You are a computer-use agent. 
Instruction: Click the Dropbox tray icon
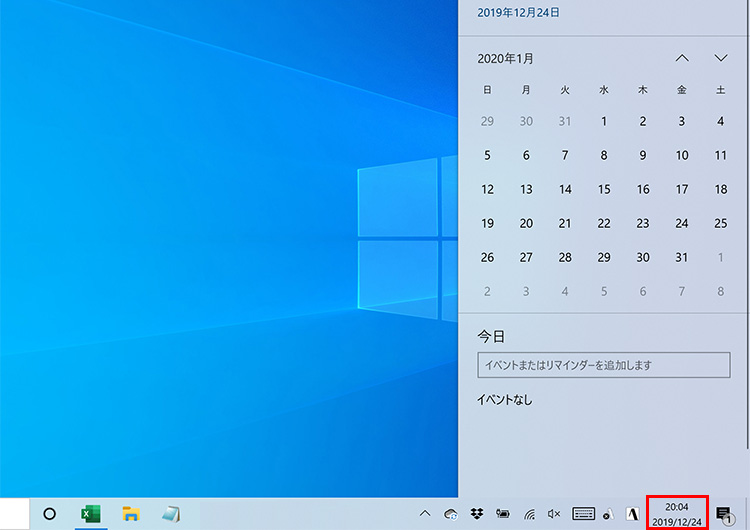pos(476,514)
